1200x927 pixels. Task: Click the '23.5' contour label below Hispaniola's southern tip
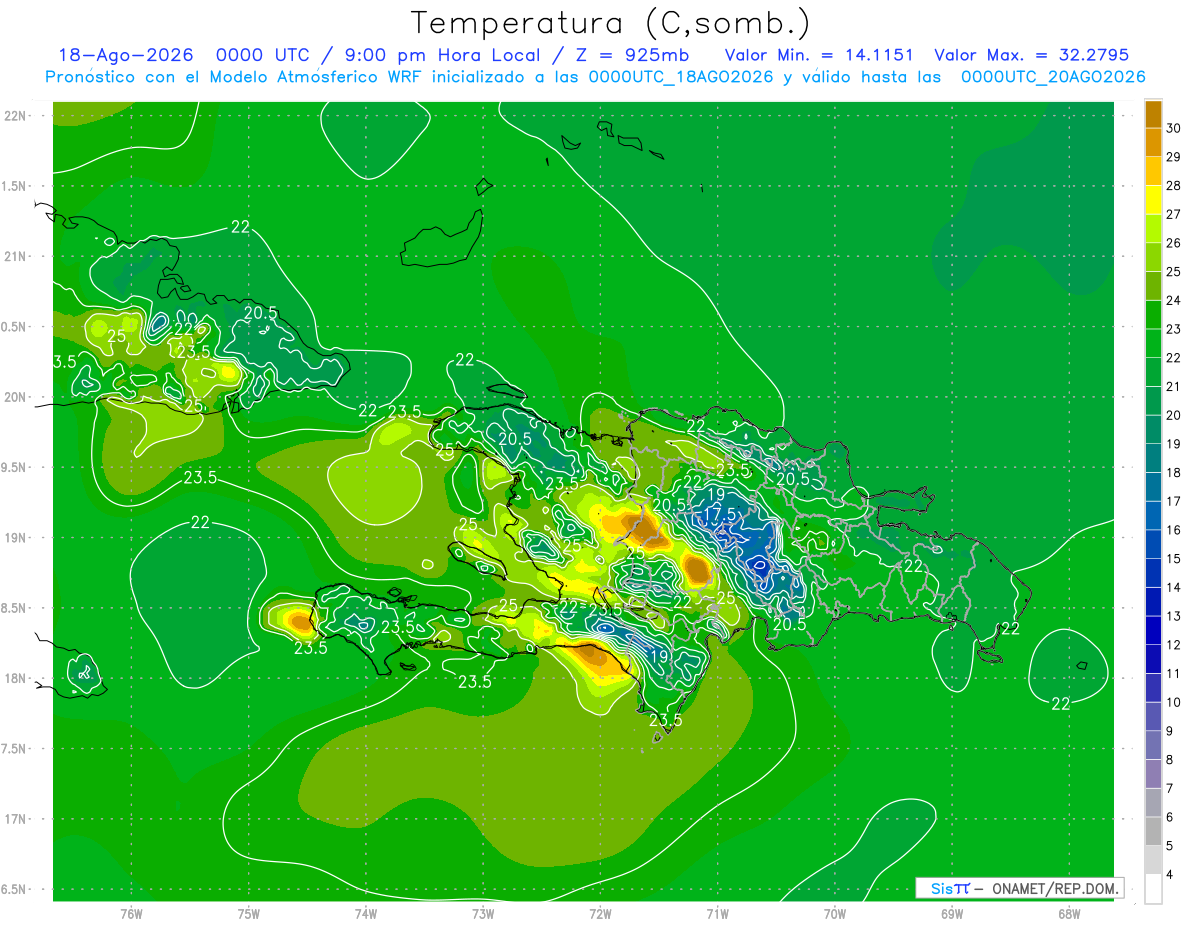coord(666,720)
